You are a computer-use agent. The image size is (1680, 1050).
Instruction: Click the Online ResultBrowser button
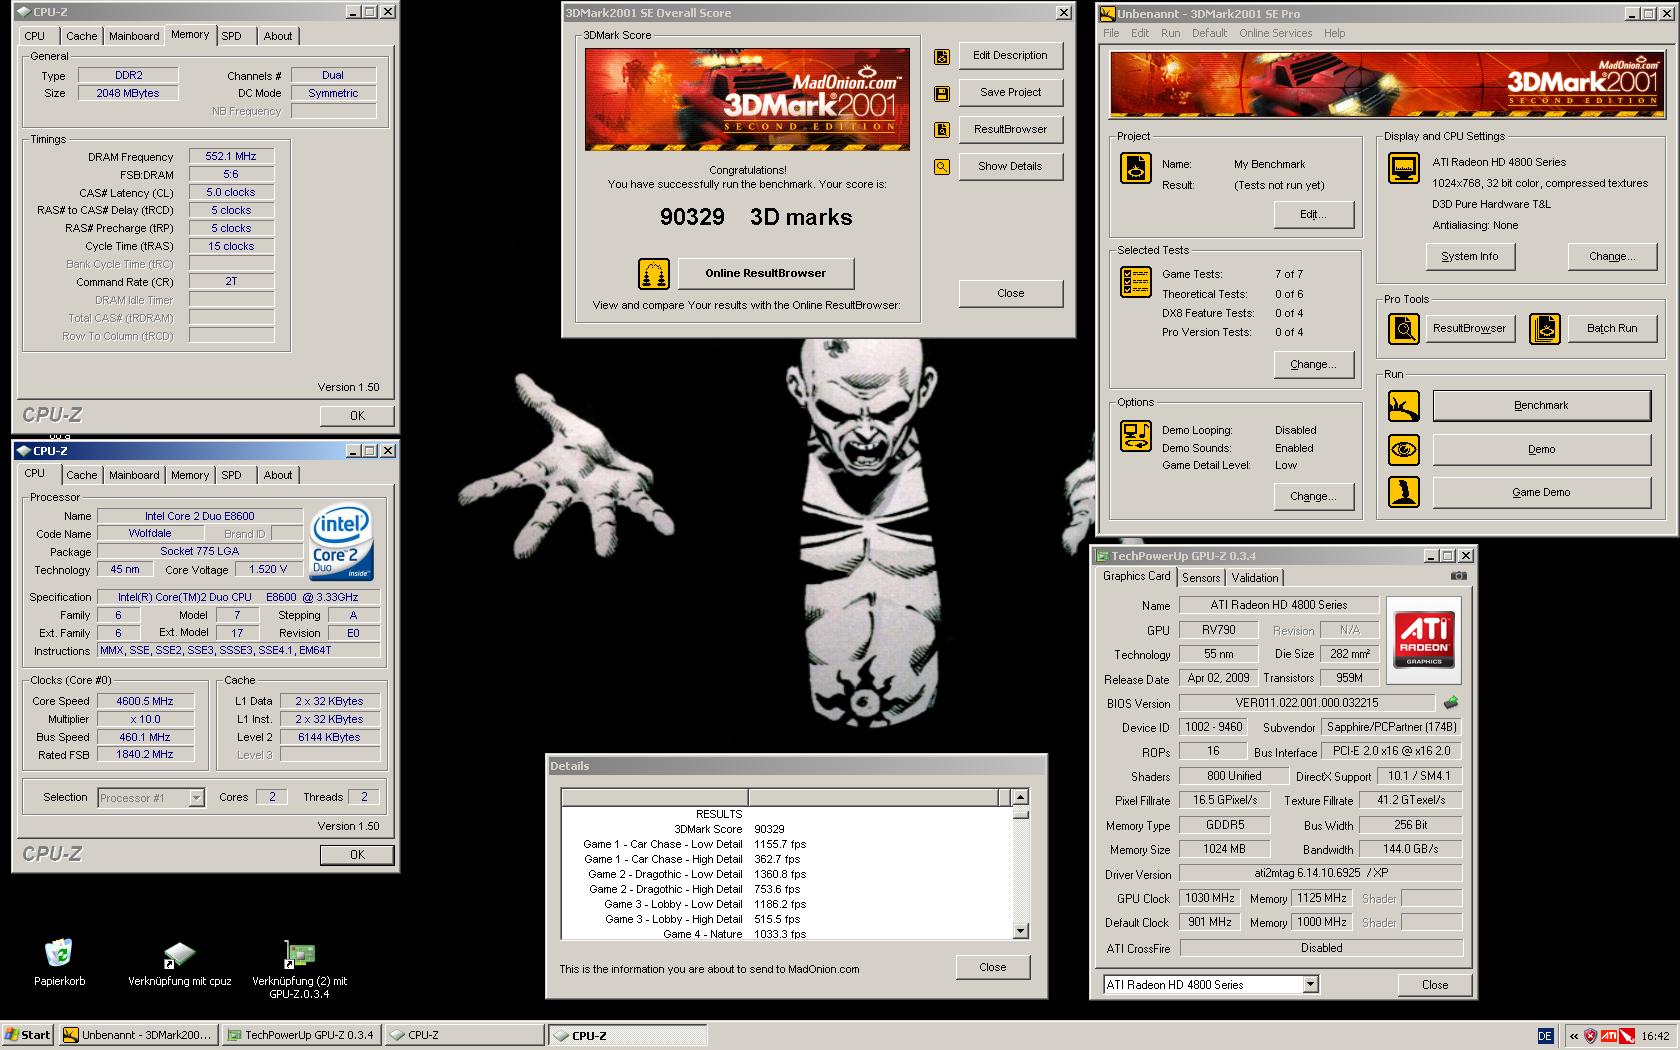click(765, 273)
